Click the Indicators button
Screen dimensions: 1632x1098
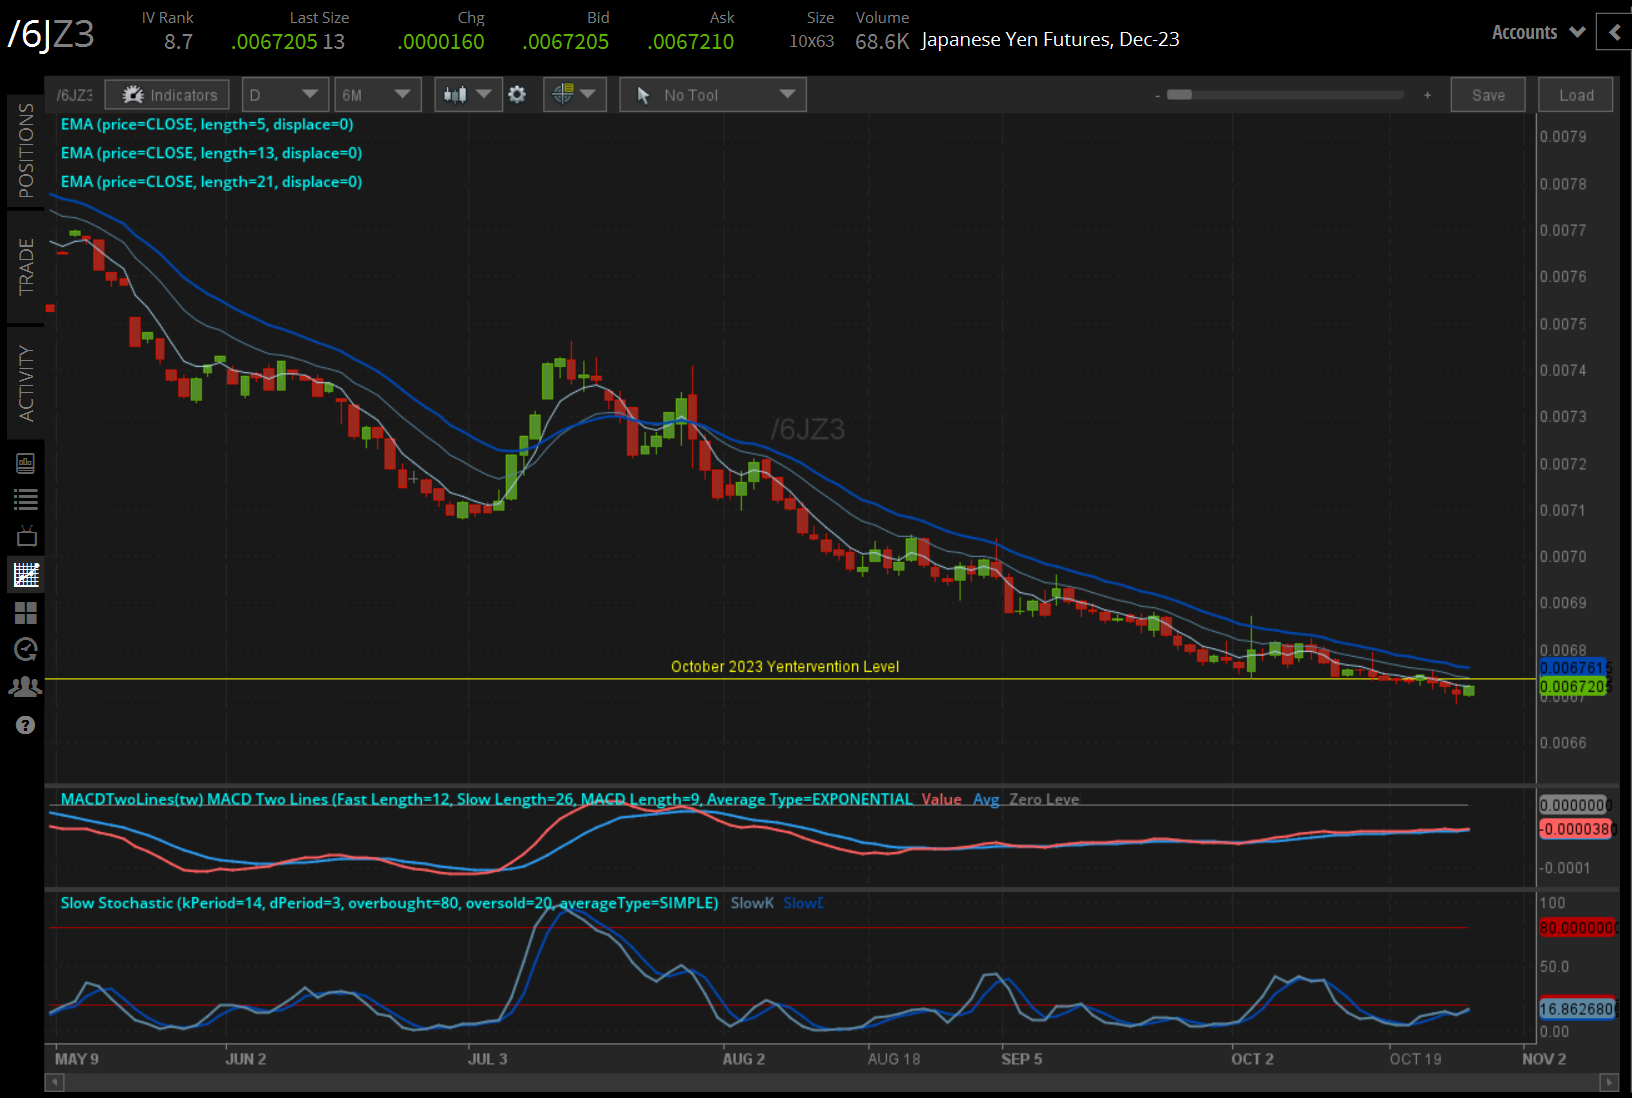pyautogui.click(x=168, y=95)
